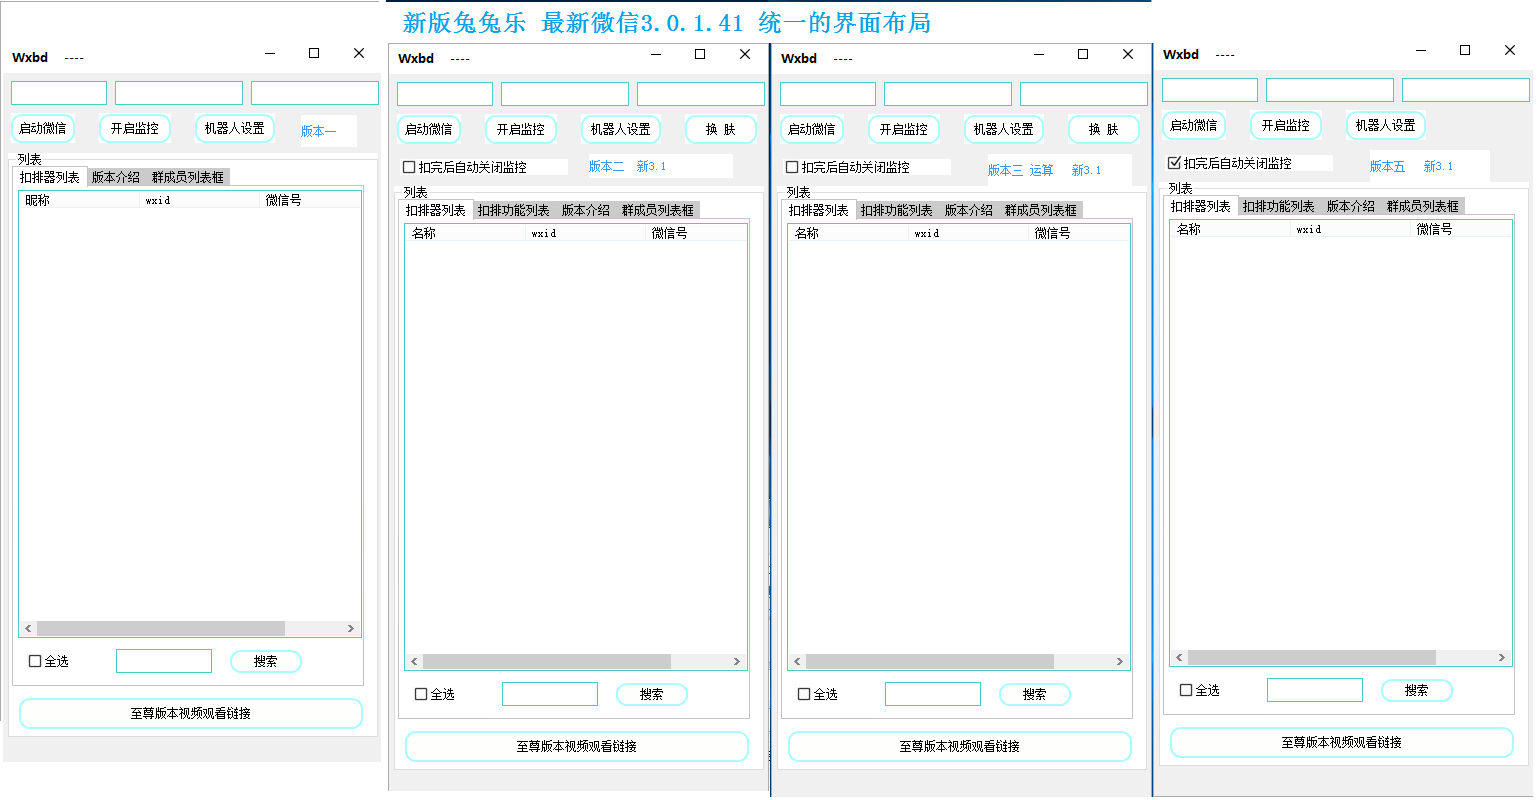The image size is (1539, 800).
Task: Switch to 版本介绍 tab in 版本五 window
Action: [x=1351, y=206]
